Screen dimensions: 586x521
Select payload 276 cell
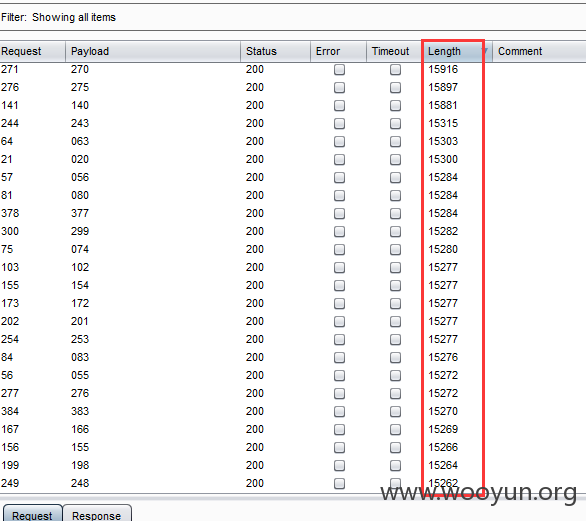tap(80, 393)
